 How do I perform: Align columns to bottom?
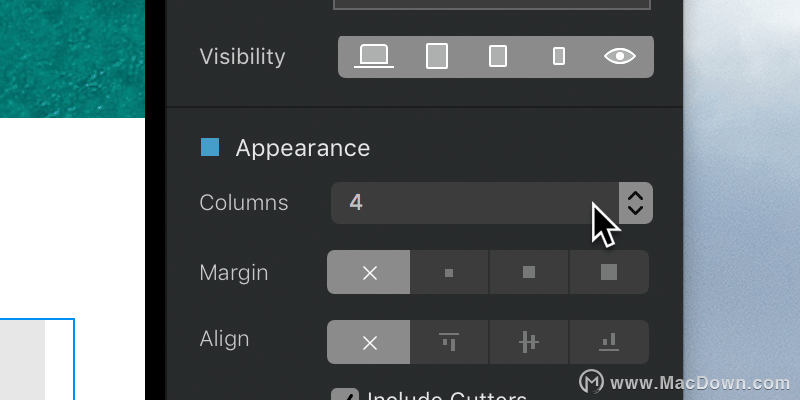pos(609,342)
